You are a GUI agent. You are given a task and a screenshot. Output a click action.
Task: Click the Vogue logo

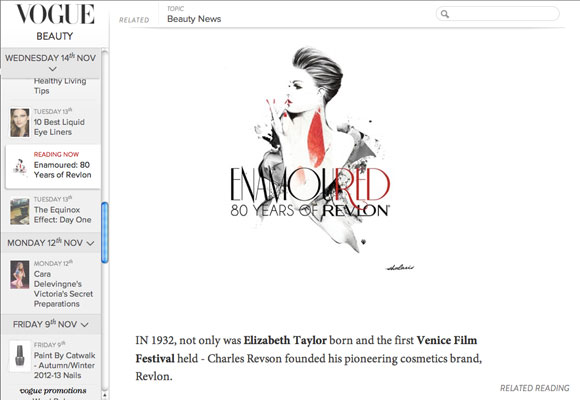click(55, 14)
